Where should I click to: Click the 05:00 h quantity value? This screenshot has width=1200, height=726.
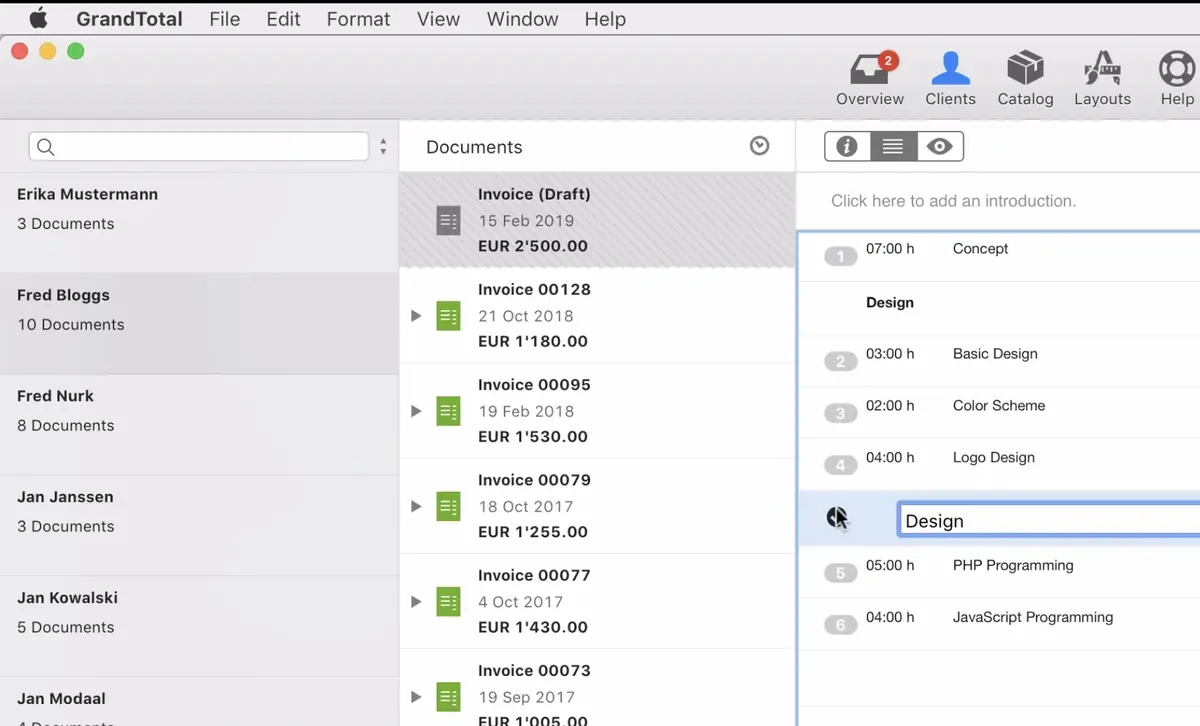[890, 565]
